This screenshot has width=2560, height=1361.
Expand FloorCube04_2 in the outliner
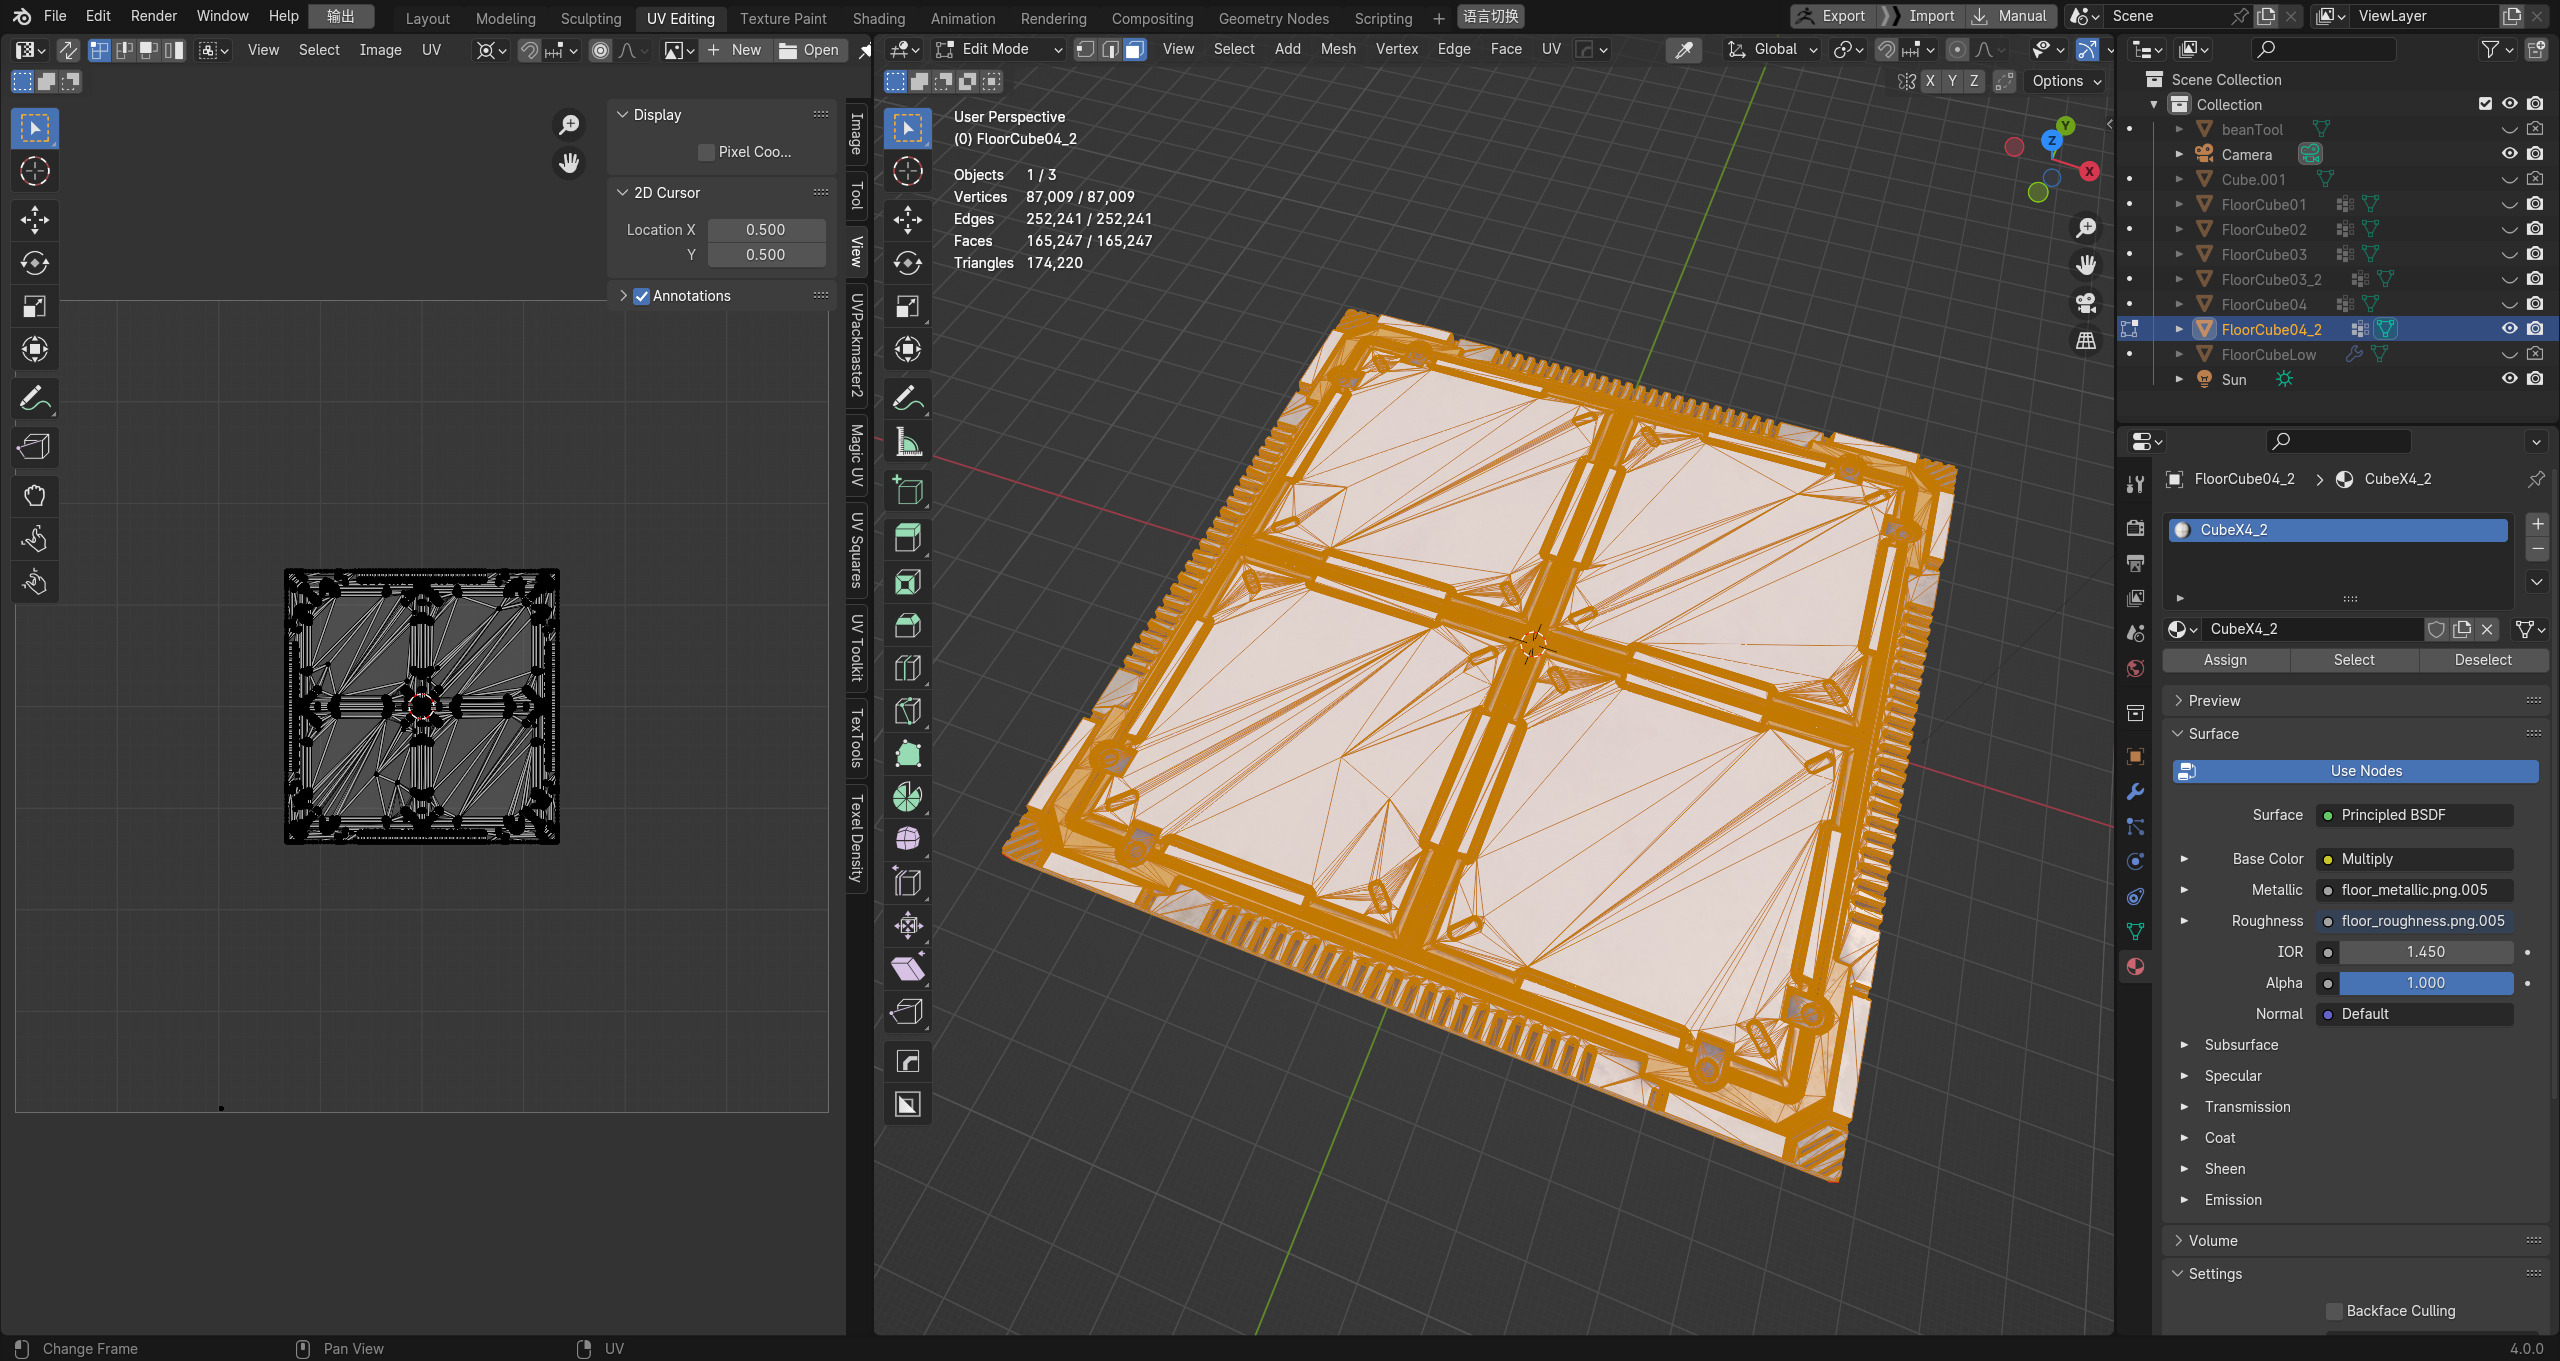tap(2179, 329)
